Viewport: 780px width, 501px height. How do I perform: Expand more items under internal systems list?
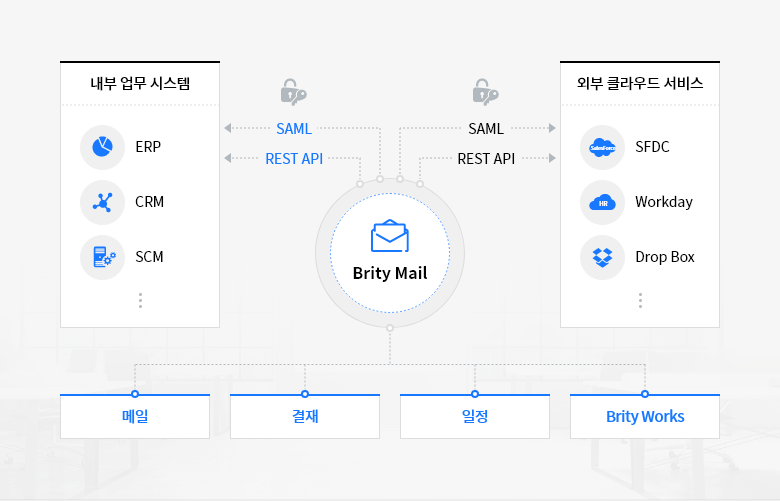(x=140, y=300)
